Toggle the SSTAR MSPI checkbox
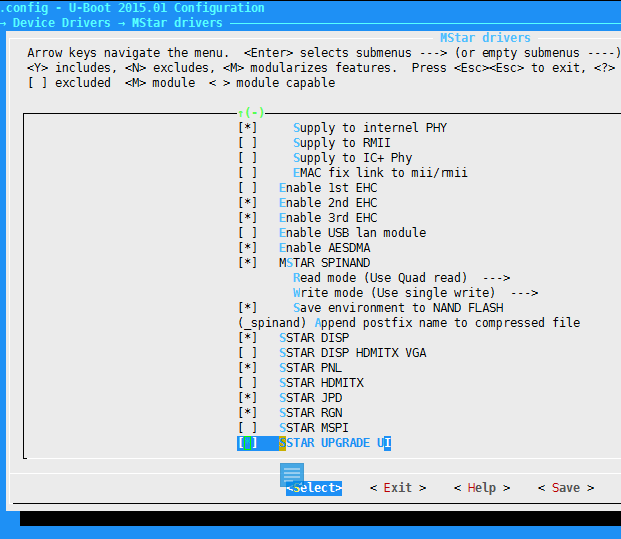621x539 pixels. click(x=248, y=428)
